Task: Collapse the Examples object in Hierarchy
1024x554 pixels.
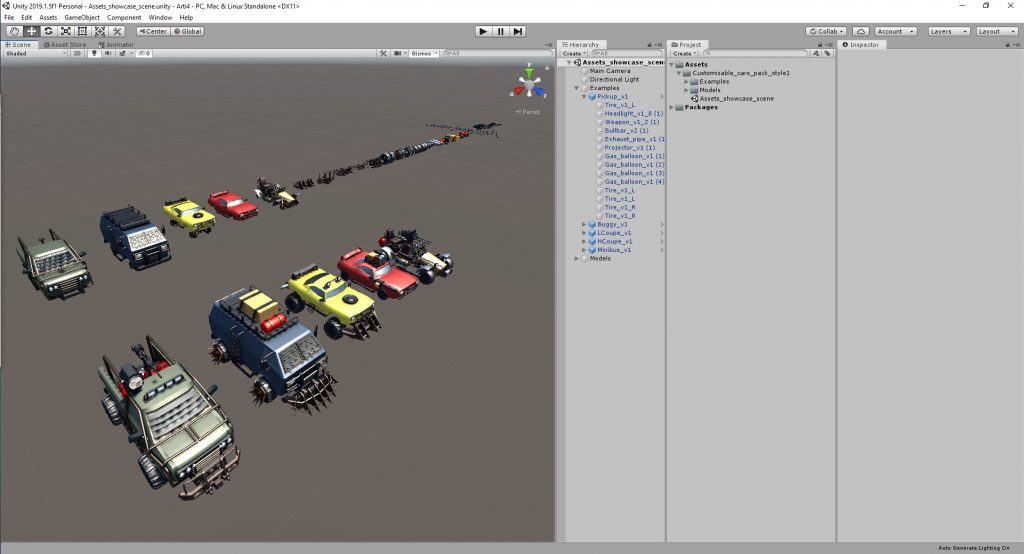Action: [577, 88]
